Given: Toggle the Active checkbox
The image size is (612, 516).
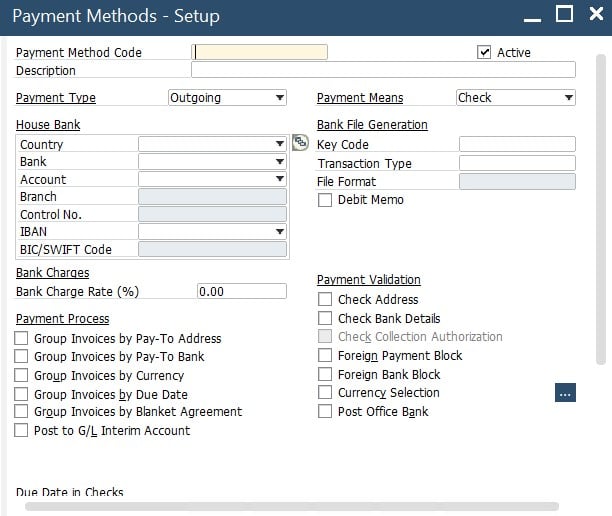Looking at the screenshot, I should (x=485, y=52).
